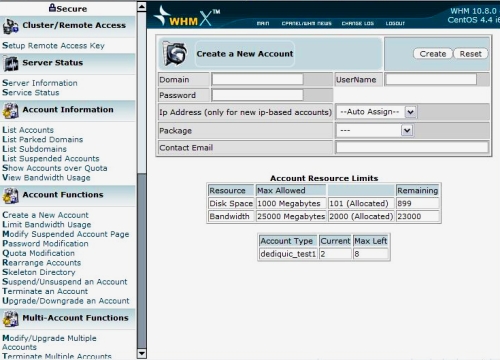Focus the Contact Email input field
This screenshot has width=500, height=360.
click(412, 147)
